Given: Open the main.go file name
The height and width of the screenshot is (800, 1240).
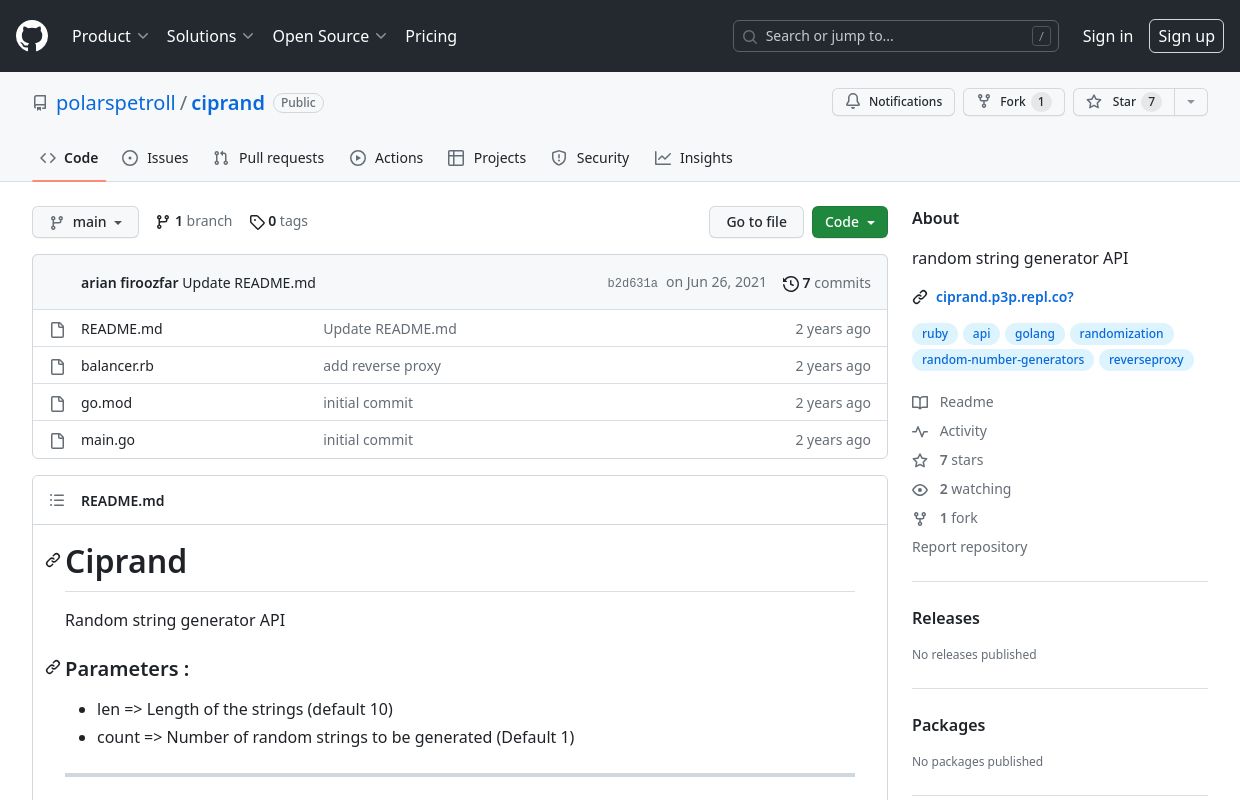Looking at the screenshot, I should [108, 440].
